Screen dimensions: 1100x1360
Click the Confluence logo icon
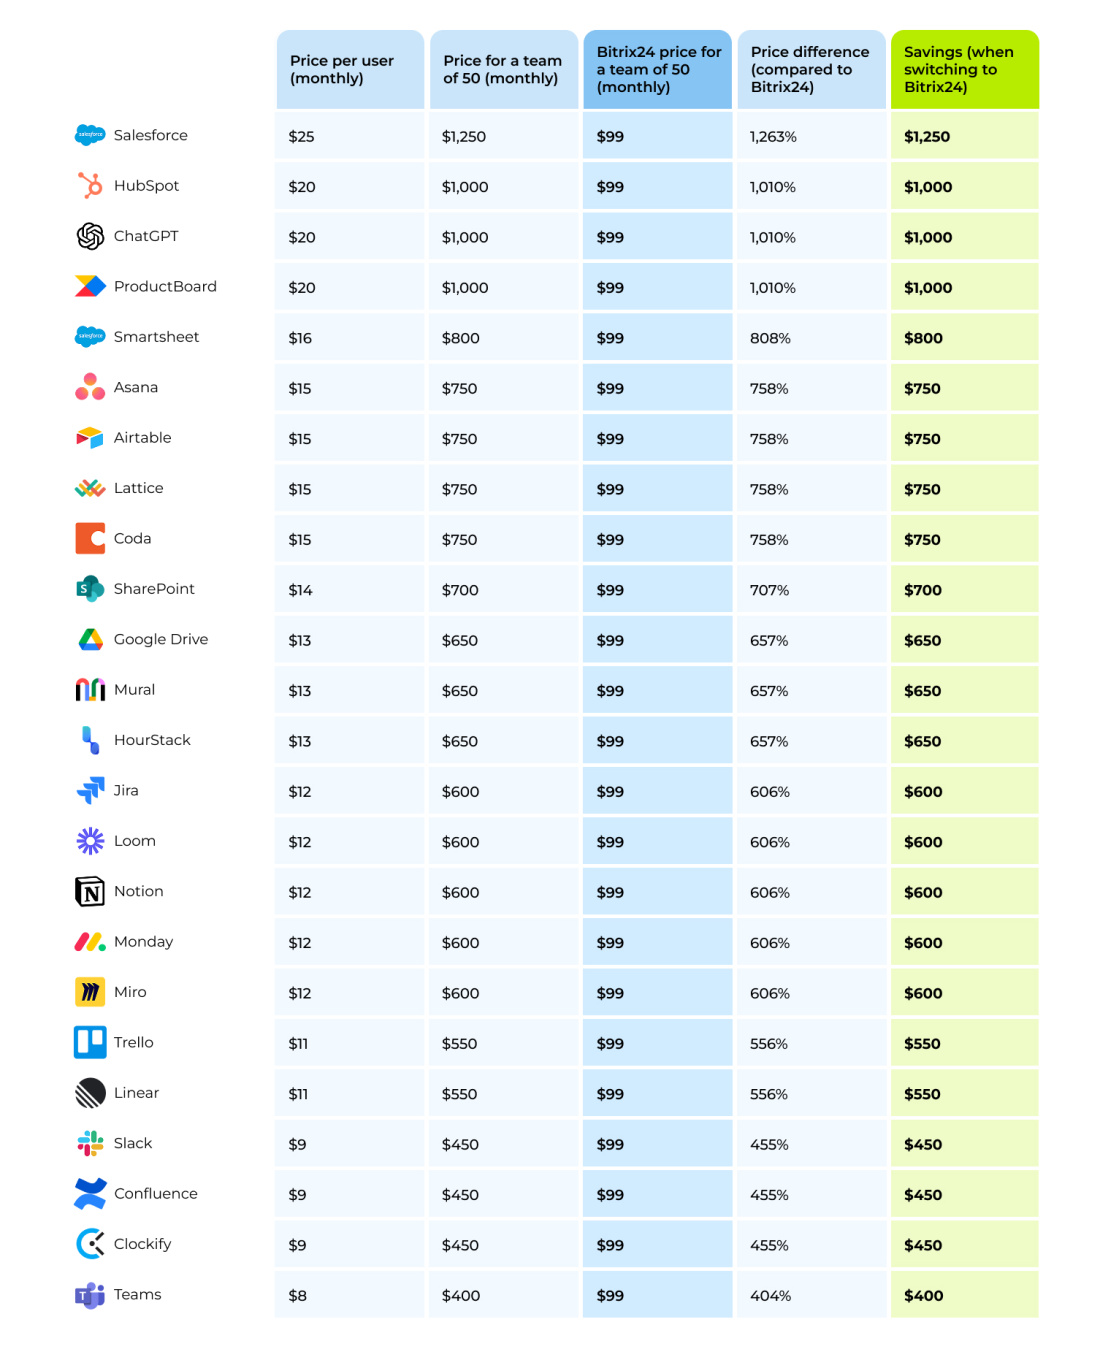tap(90, 1193)
